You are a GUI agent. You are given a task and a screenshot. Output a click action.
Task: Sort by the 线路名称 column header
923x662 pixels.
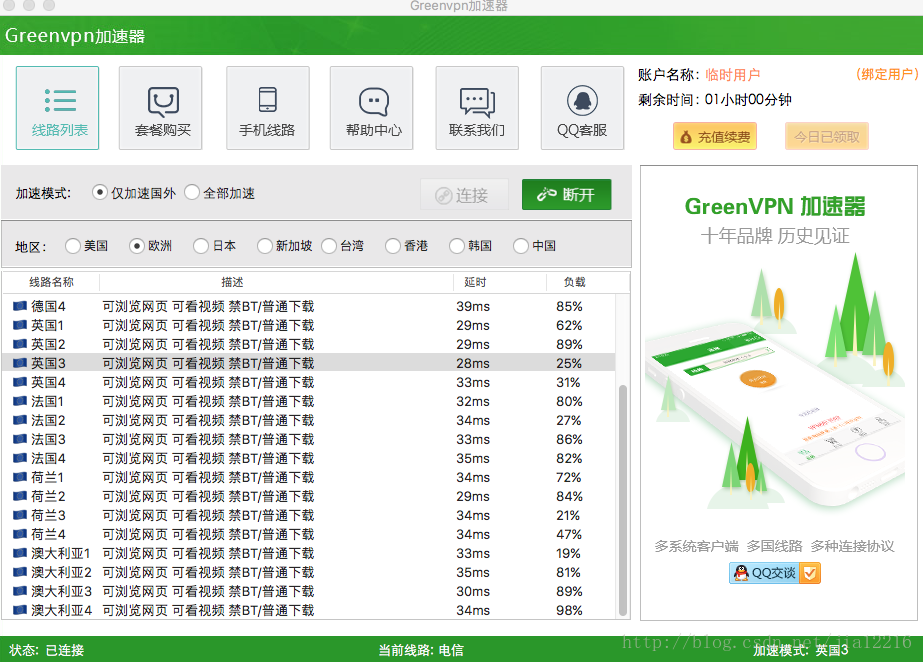[51, 282]
